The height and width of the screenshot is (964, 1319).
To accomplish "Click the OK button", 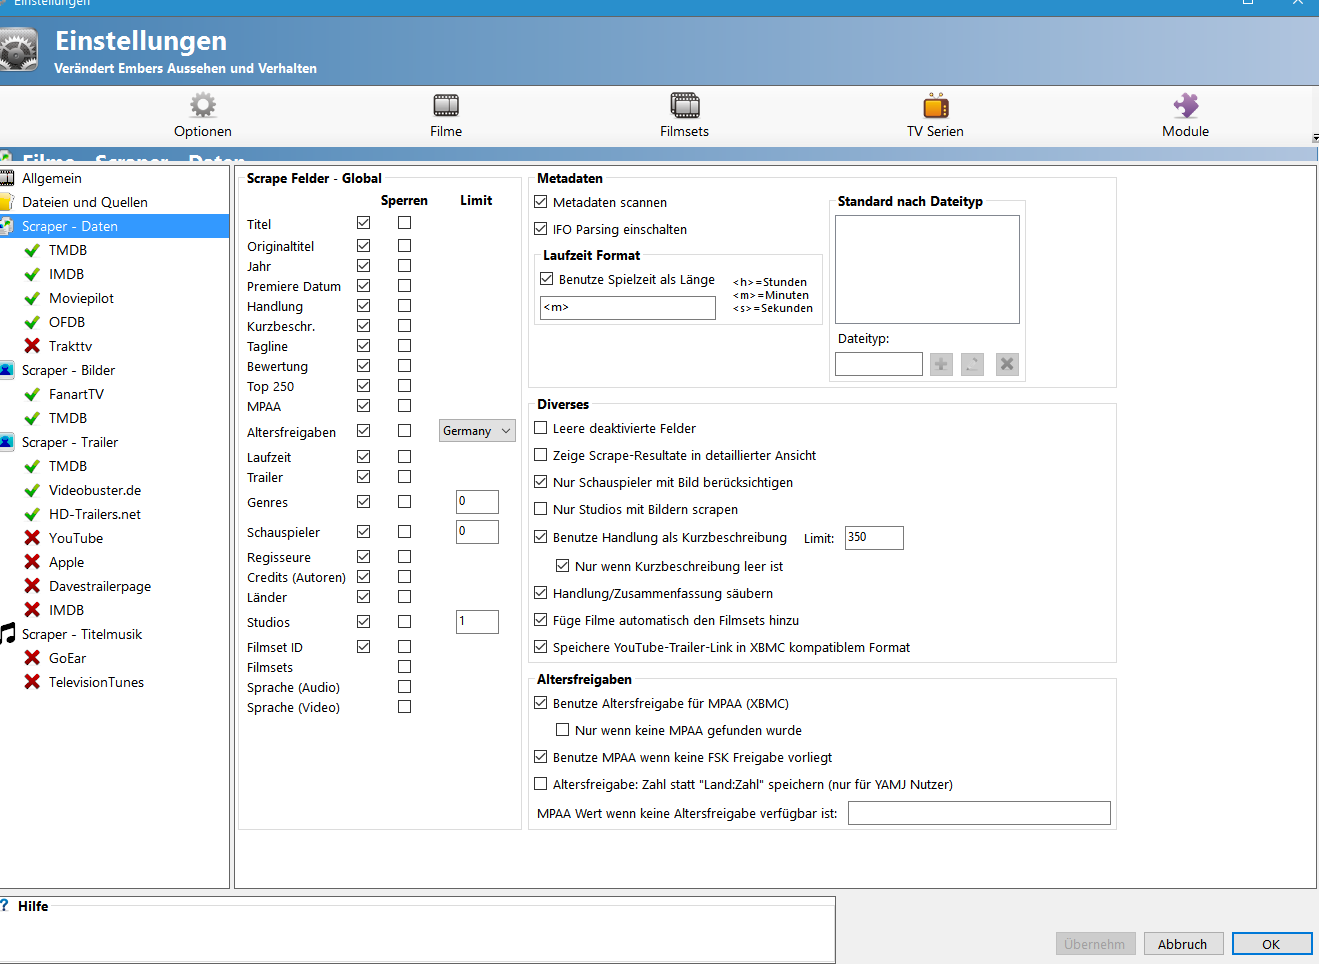I will point(1271,944).
